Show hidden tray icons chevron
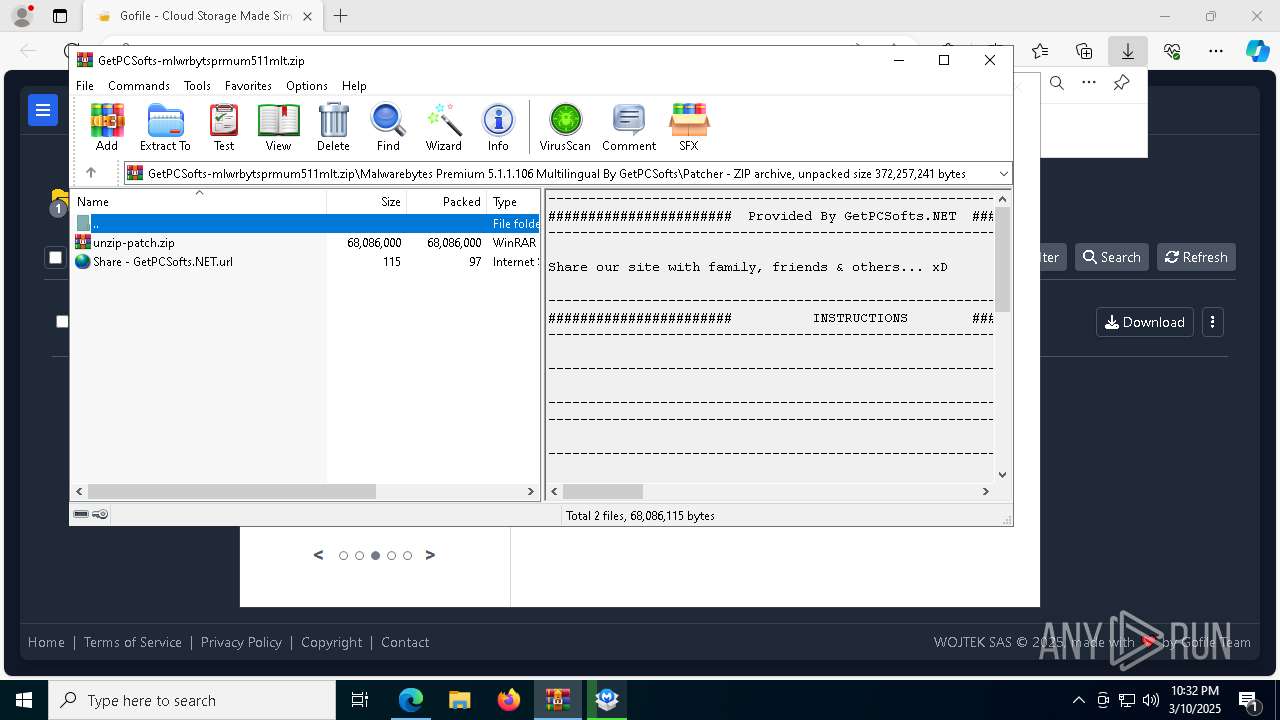The height and width of the screenshot is (720, 1280). (x=1078, y=700)
